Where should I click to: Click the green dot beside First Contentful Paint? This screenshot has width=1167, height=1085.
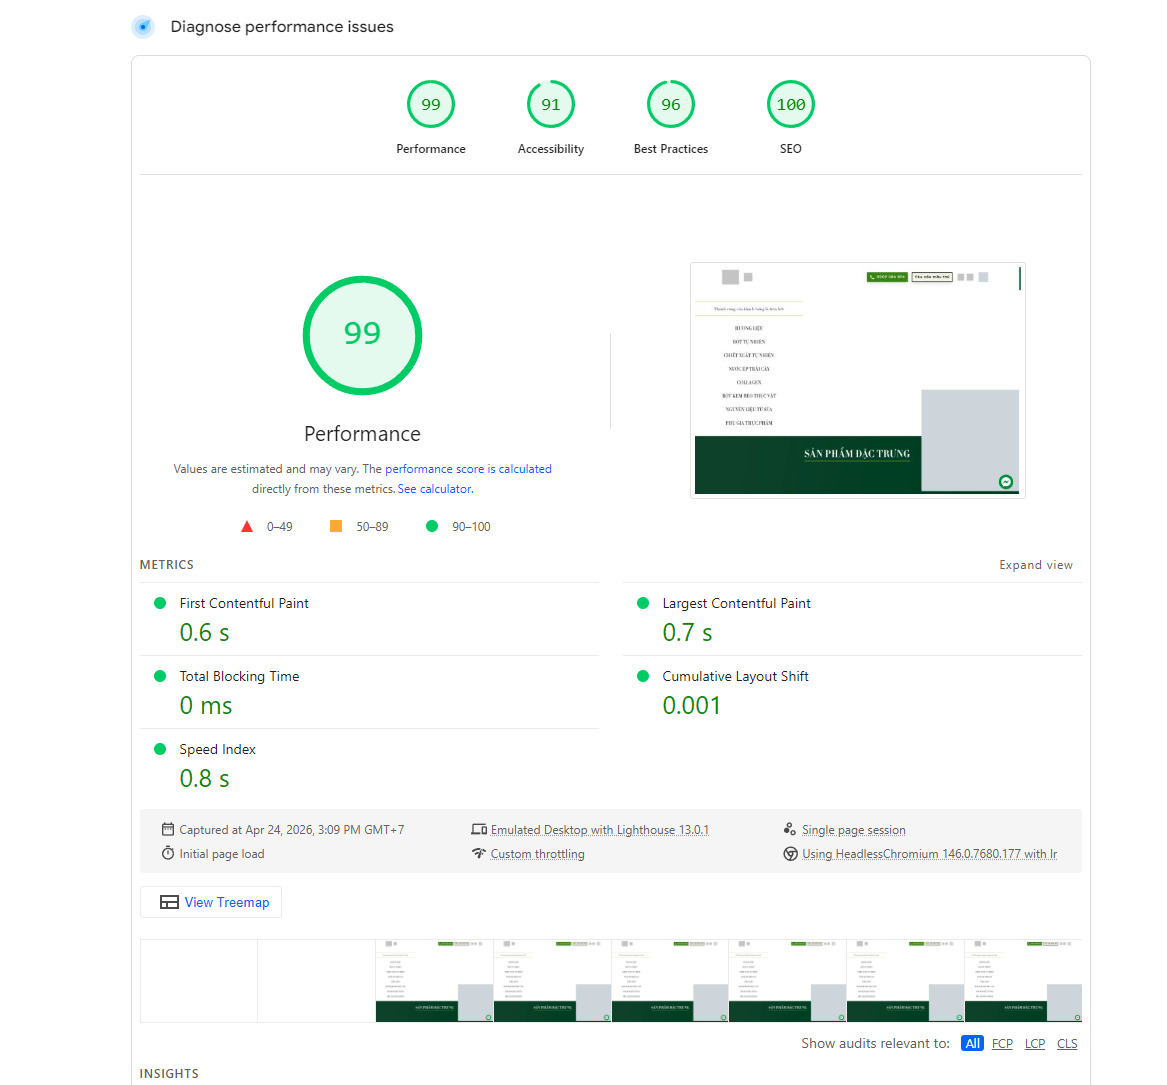click(x=160, y=603)
